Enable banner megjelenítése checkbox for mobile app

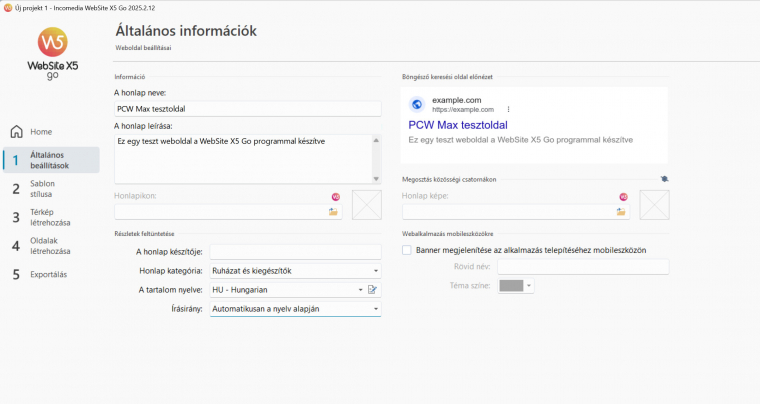coord(407,250)
